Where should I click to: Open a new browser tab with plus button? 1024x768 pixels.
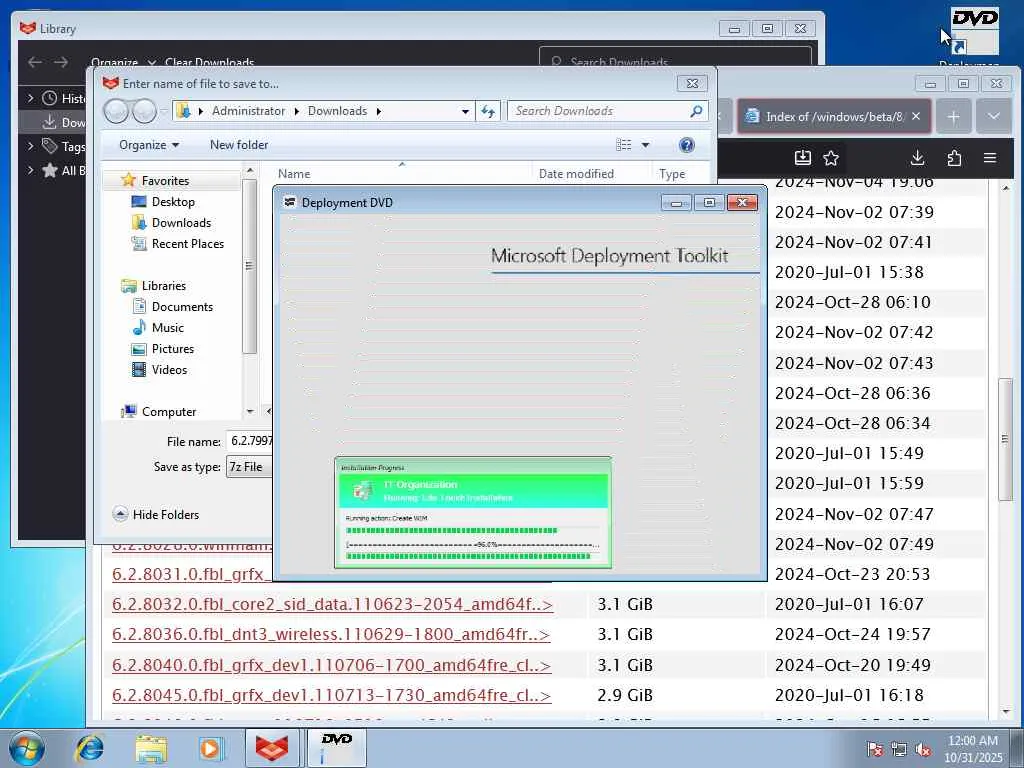coord(953,116)
